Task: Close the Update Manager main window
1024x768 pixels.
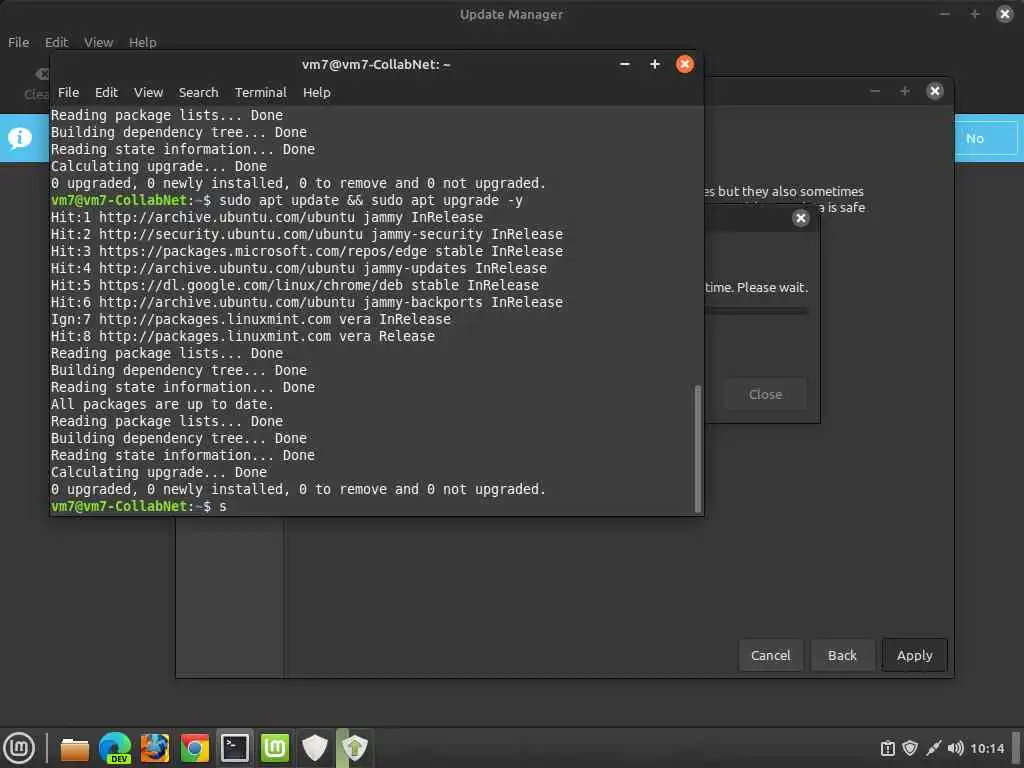Action: [x=1004, y=14]
